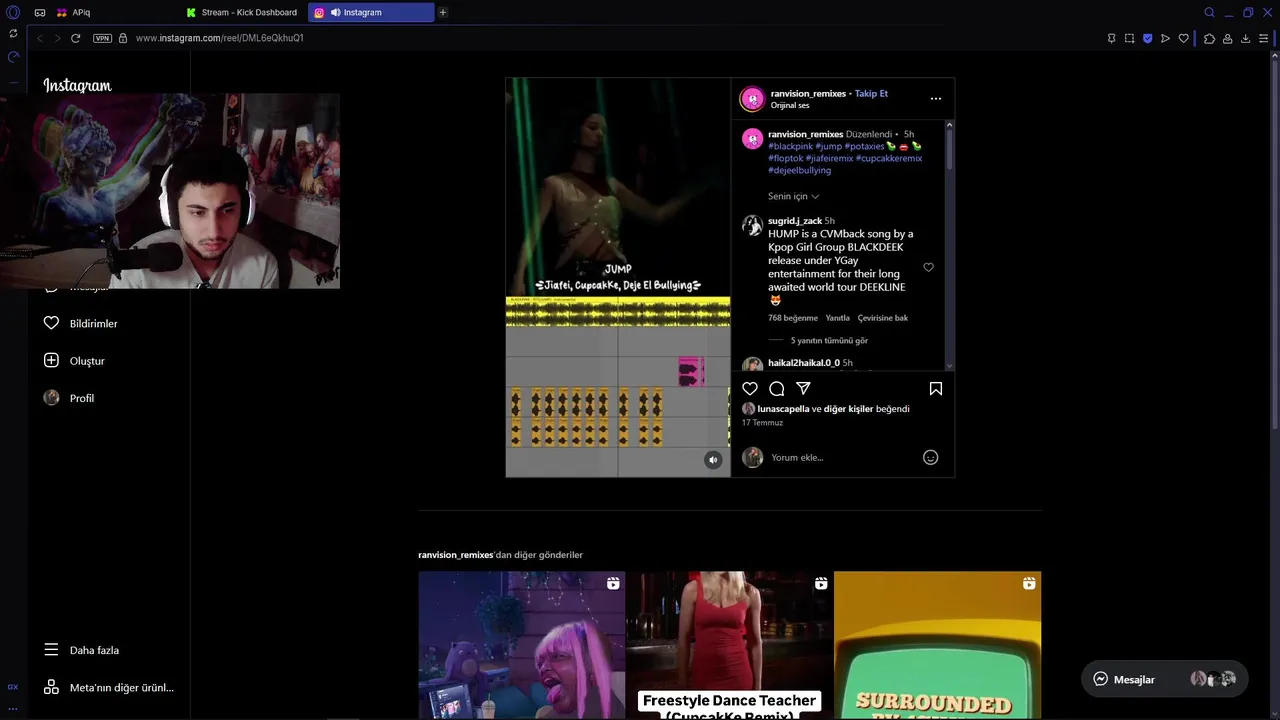This screenshot has height=720, width=1280.
Task: Open sugrid.j_zack commenter profile
Action: pos(795,221)
